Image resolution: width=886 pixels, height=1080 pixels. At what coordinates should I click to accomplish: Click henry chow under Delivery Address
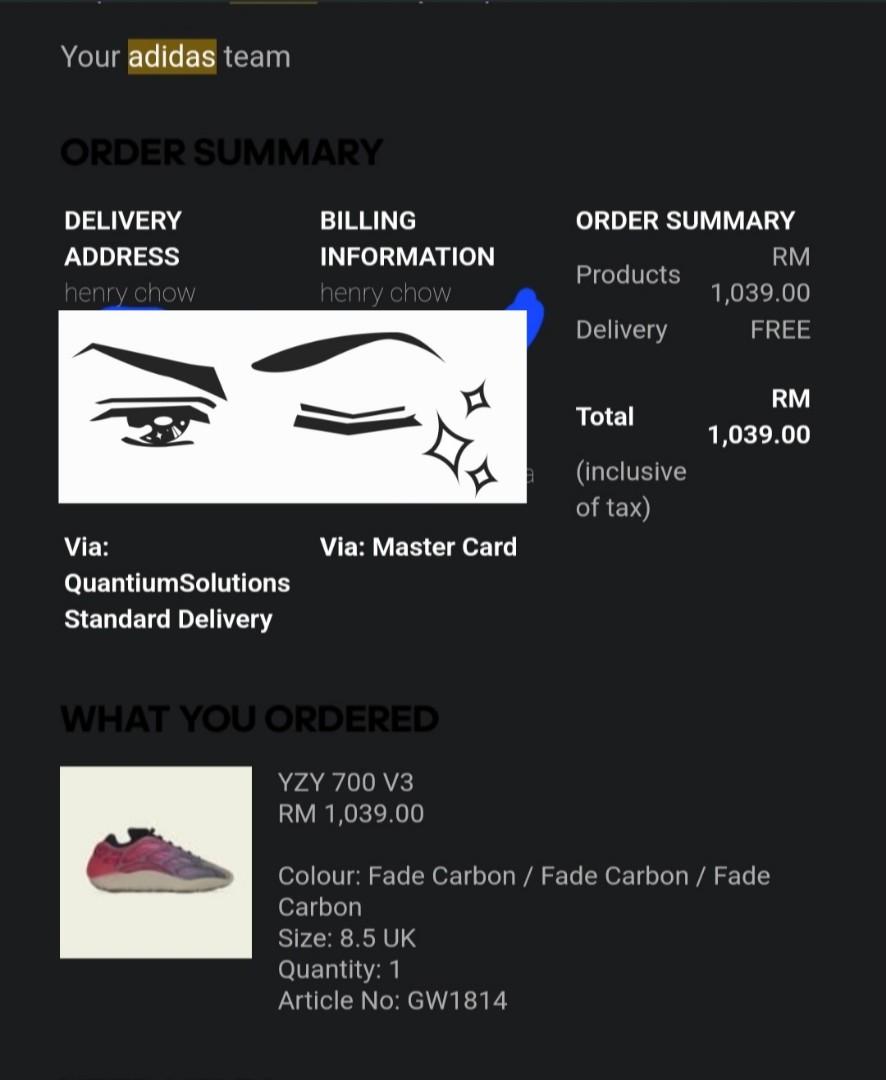[x=130, y=293]
